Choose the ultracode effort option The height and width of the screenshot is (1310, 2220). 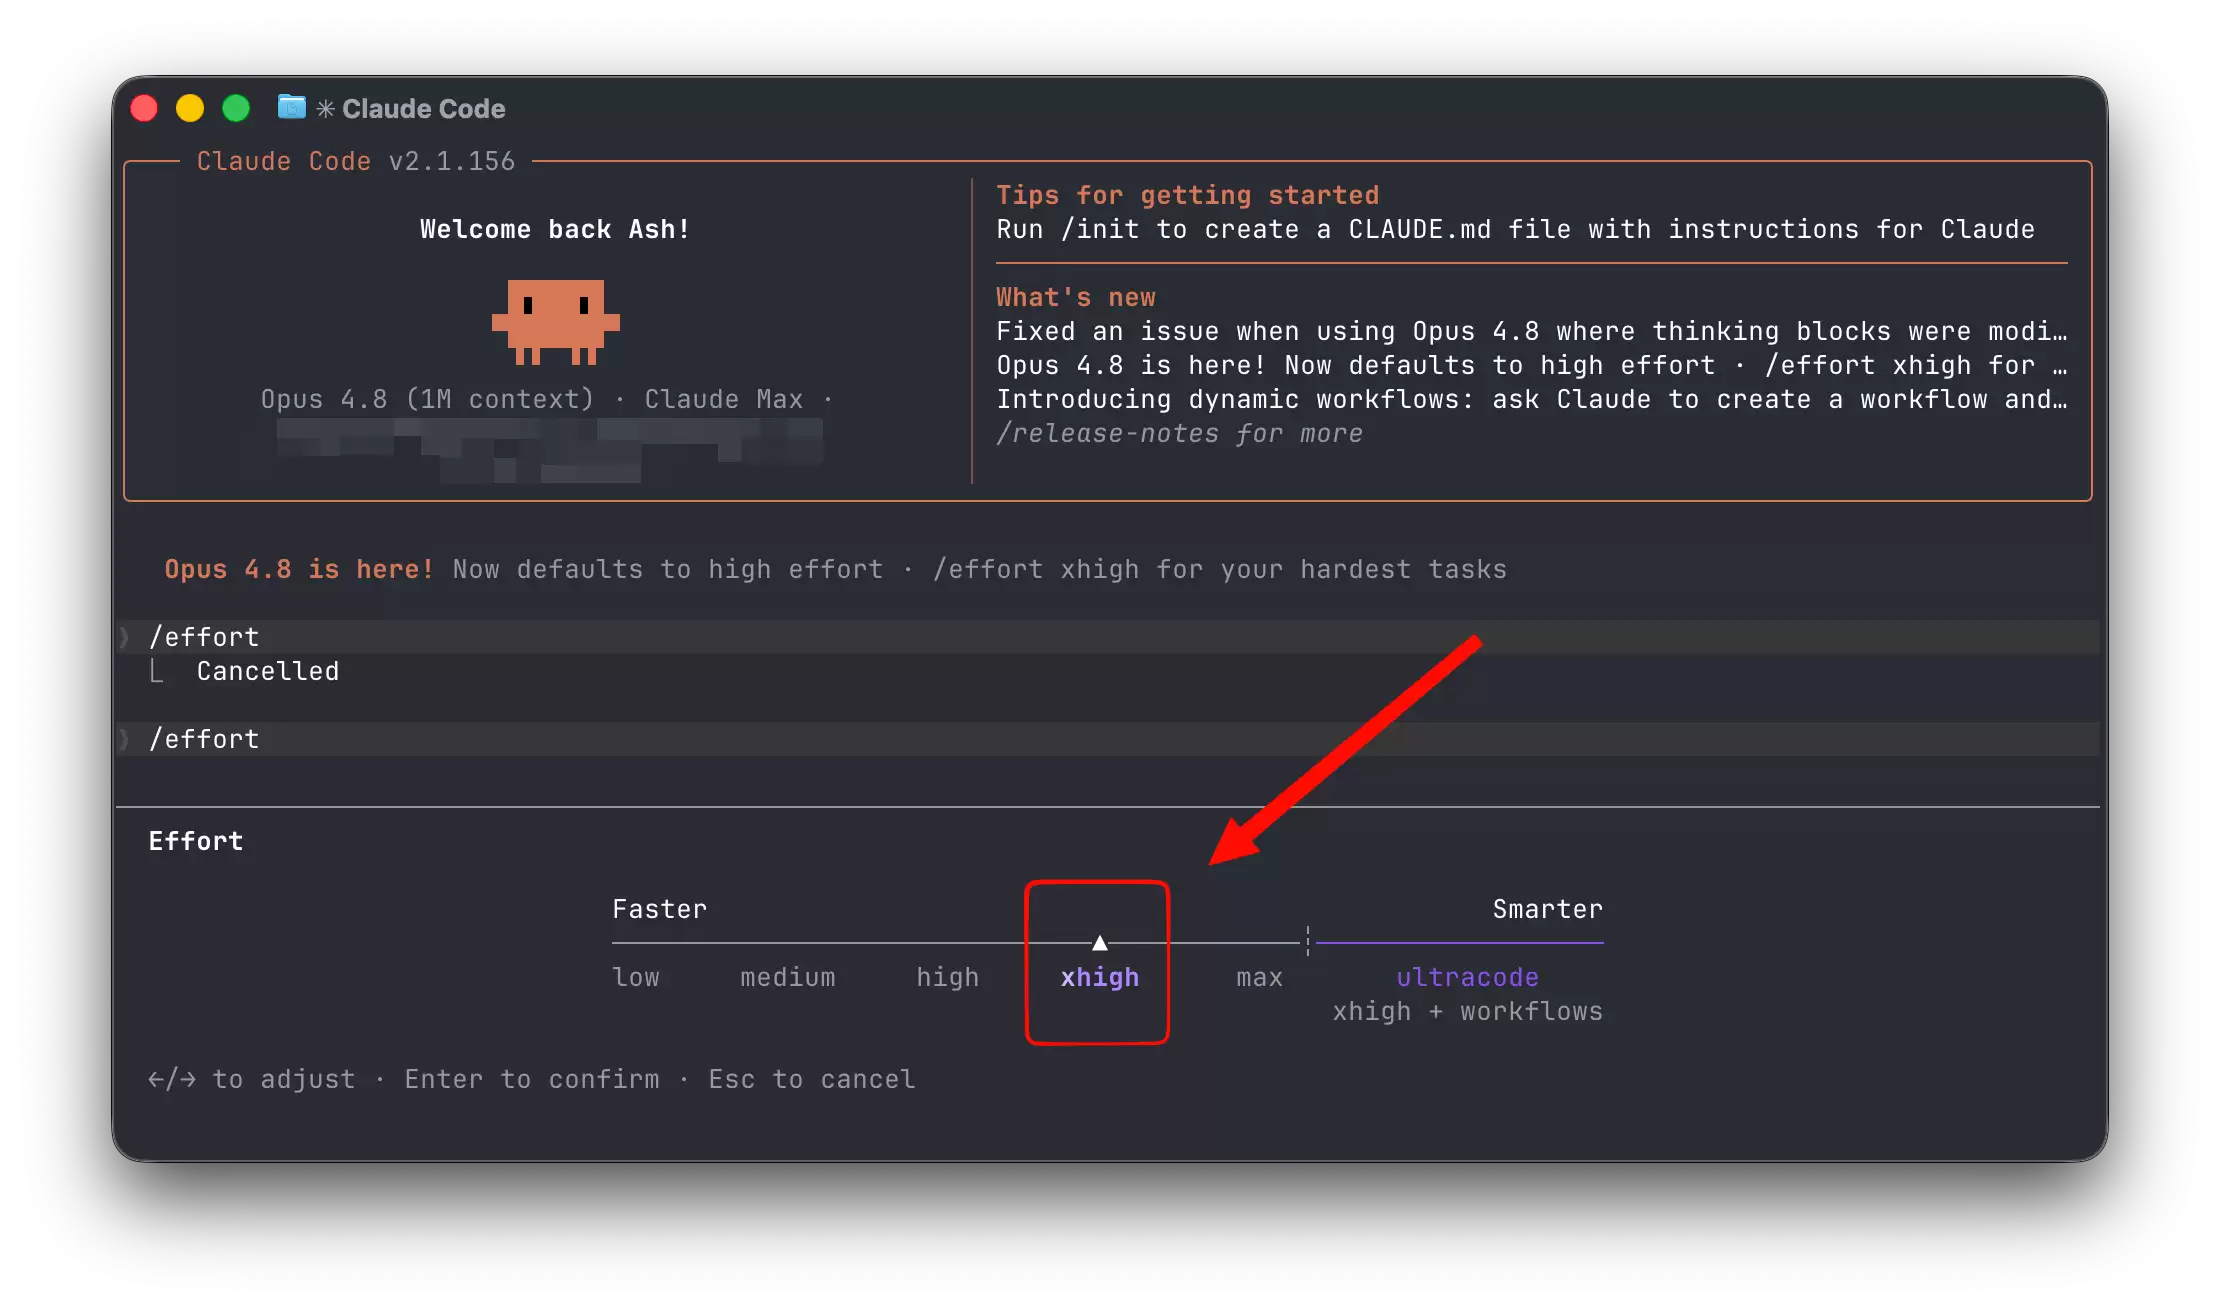click(1467, 977)
